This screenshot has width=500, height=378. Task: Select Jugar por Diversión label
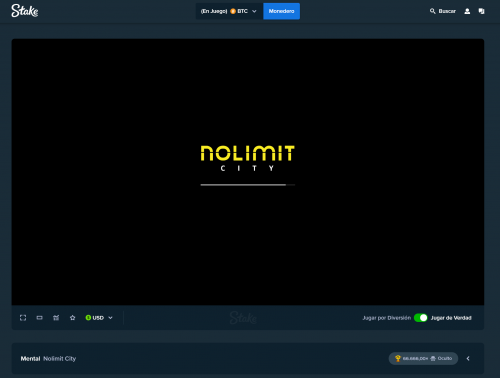coord(387,318)
